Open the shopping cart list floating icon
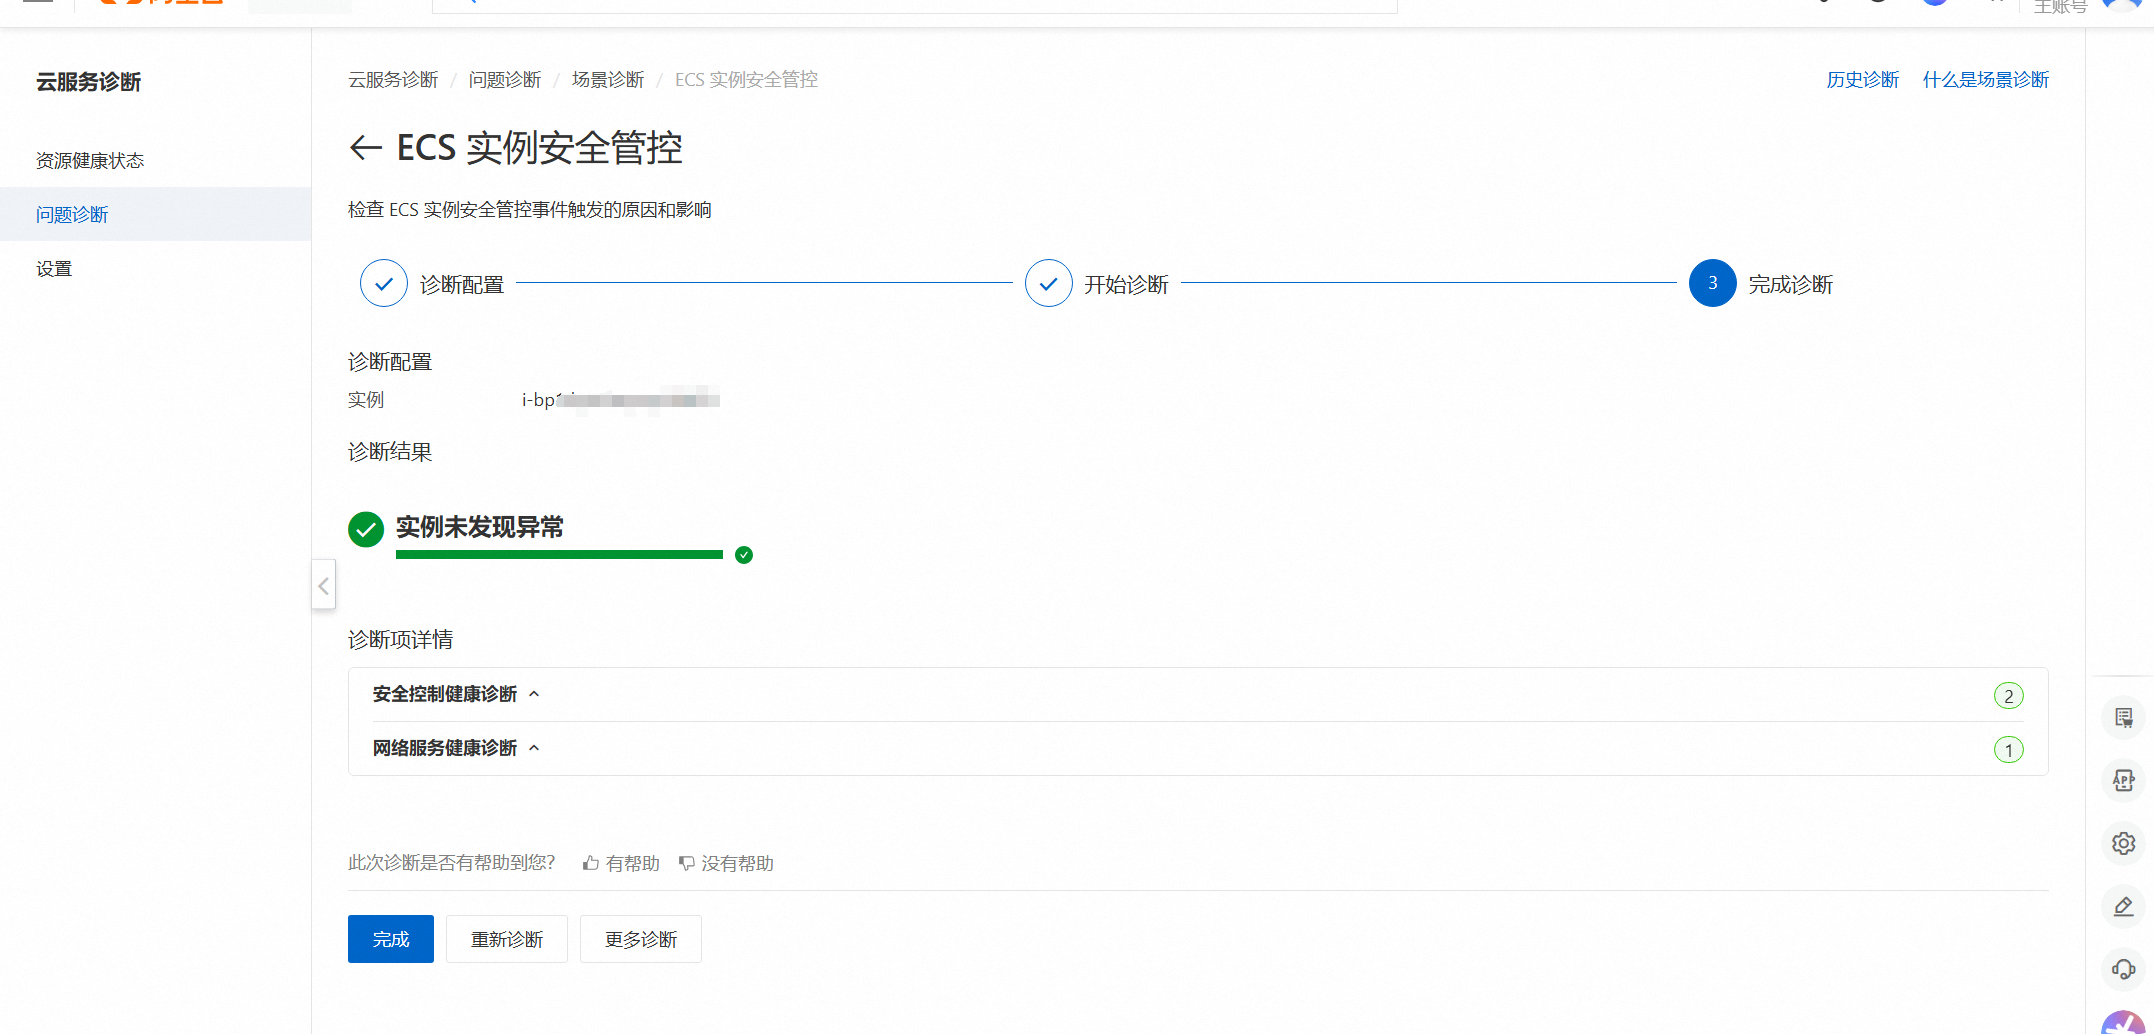Screen dimensions: 2154x1034 (x=2124, y=717)
